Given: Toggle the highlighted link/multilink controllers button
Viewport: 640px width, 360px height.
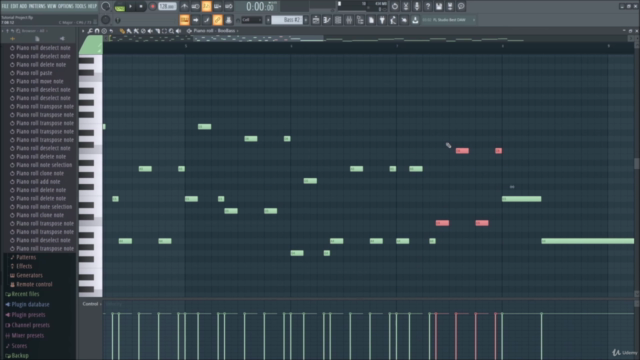Looking at the screenshot, I should point(218,20).
